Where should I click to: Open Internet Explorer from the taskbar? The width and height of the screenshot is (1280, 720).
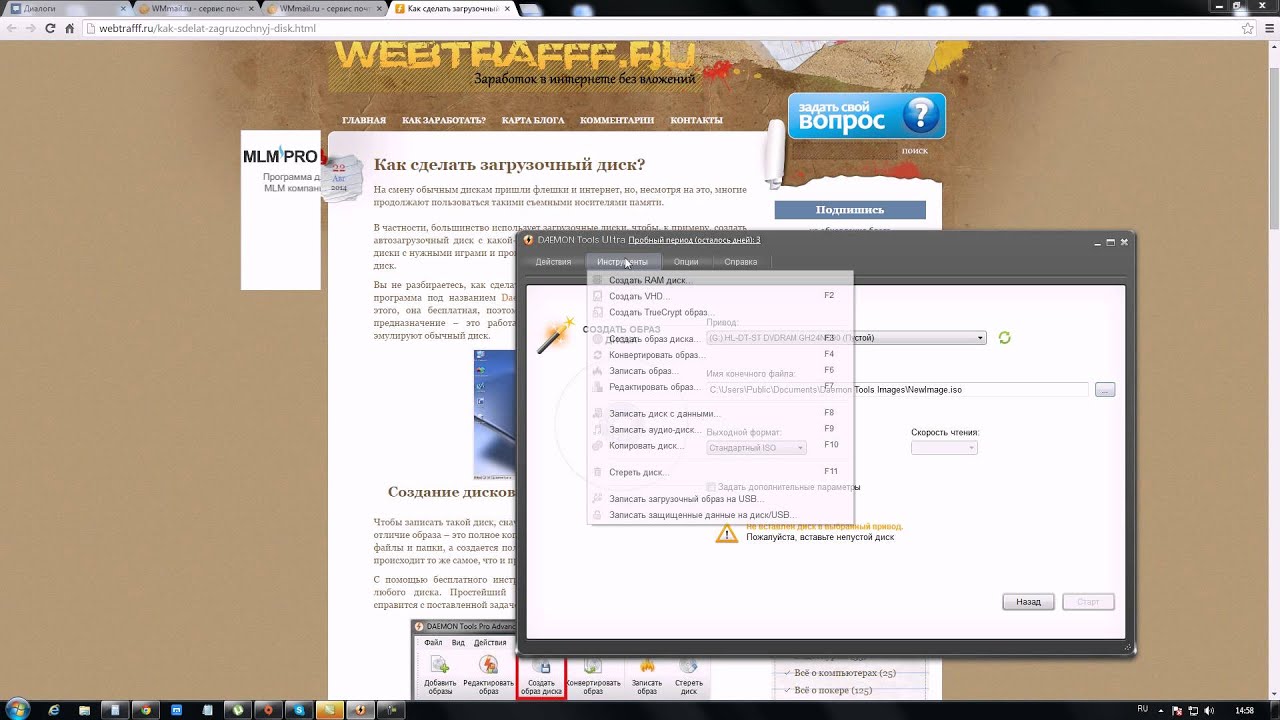pos(53,710)
